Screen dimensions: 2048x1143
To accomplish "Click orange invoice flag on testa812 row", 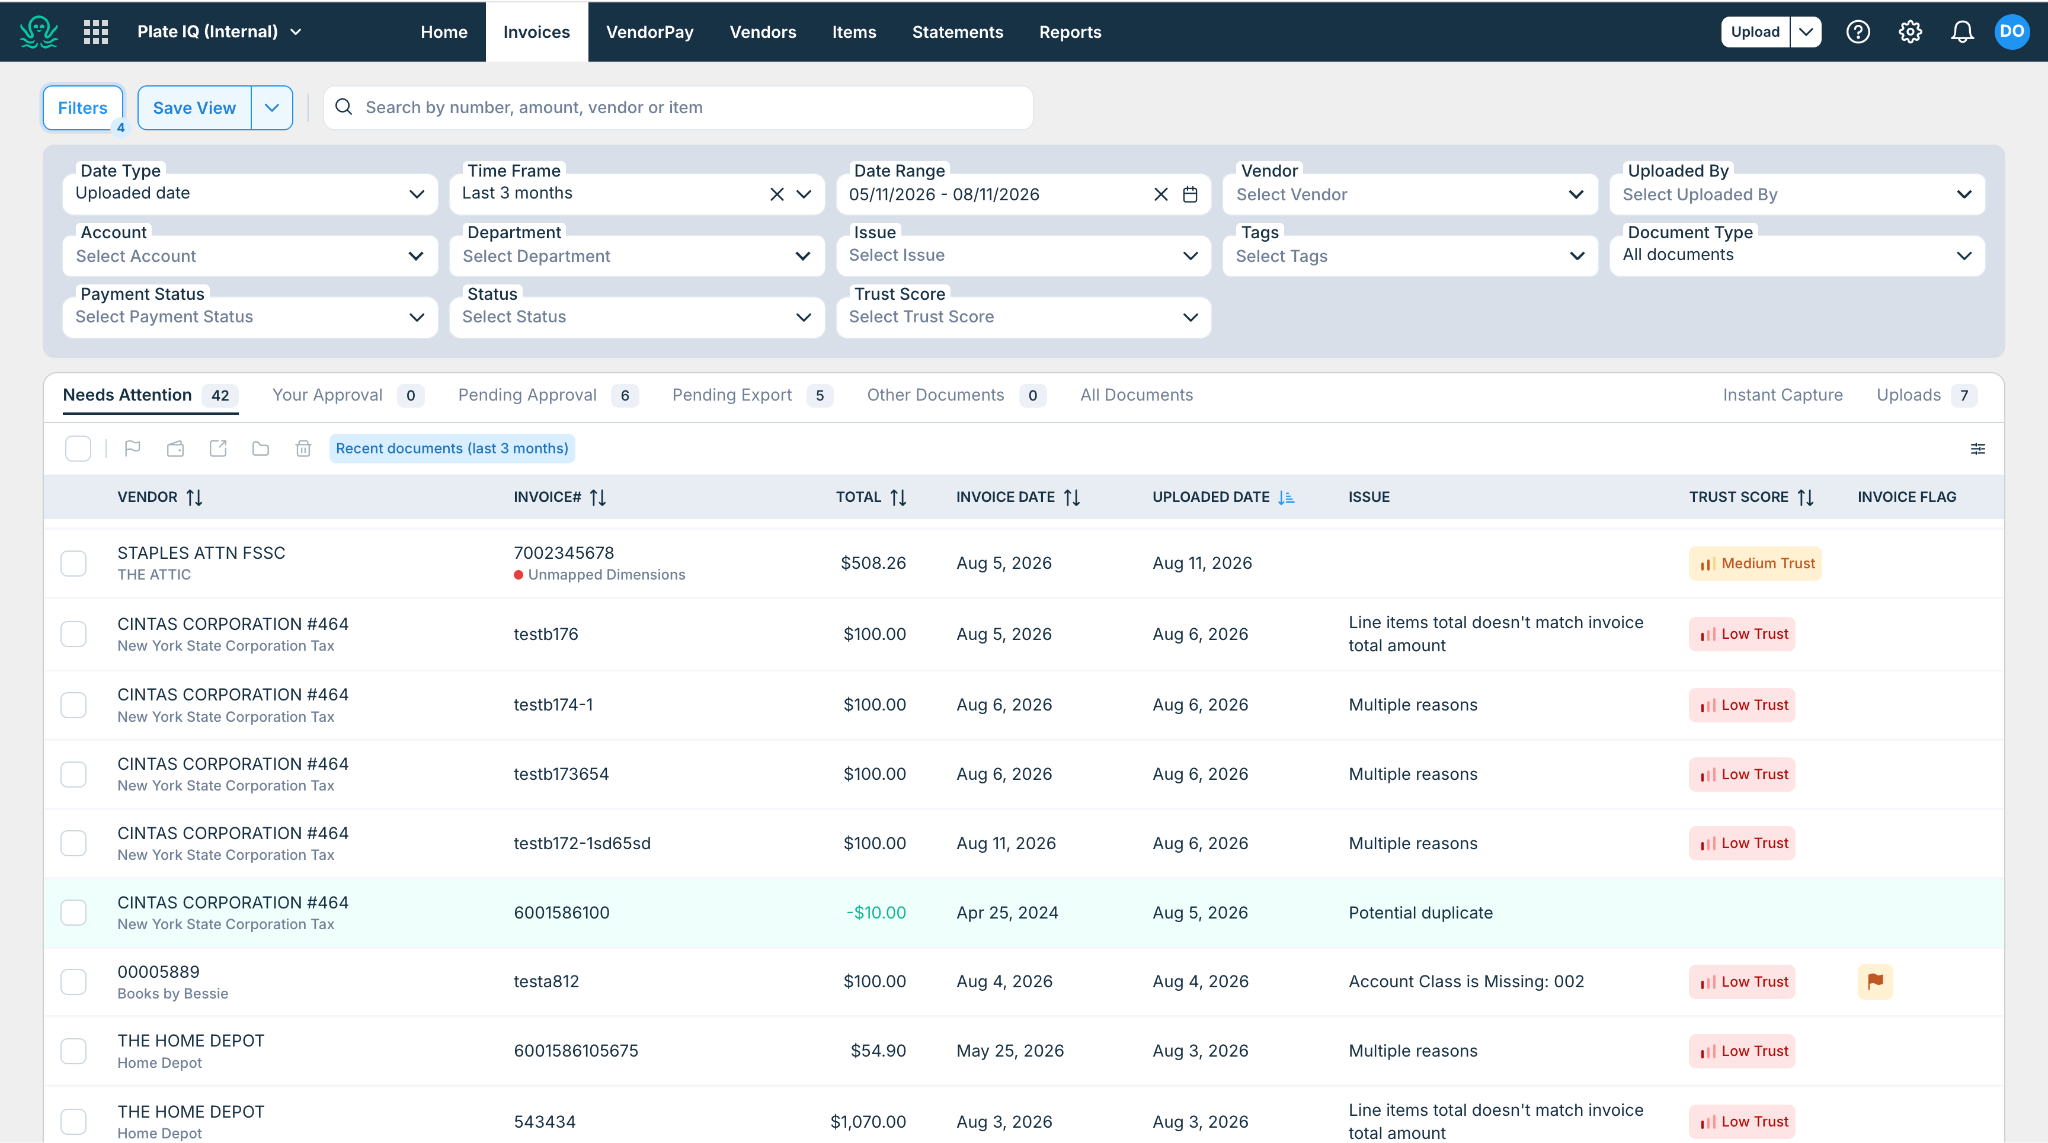I will pos(1875,982).
